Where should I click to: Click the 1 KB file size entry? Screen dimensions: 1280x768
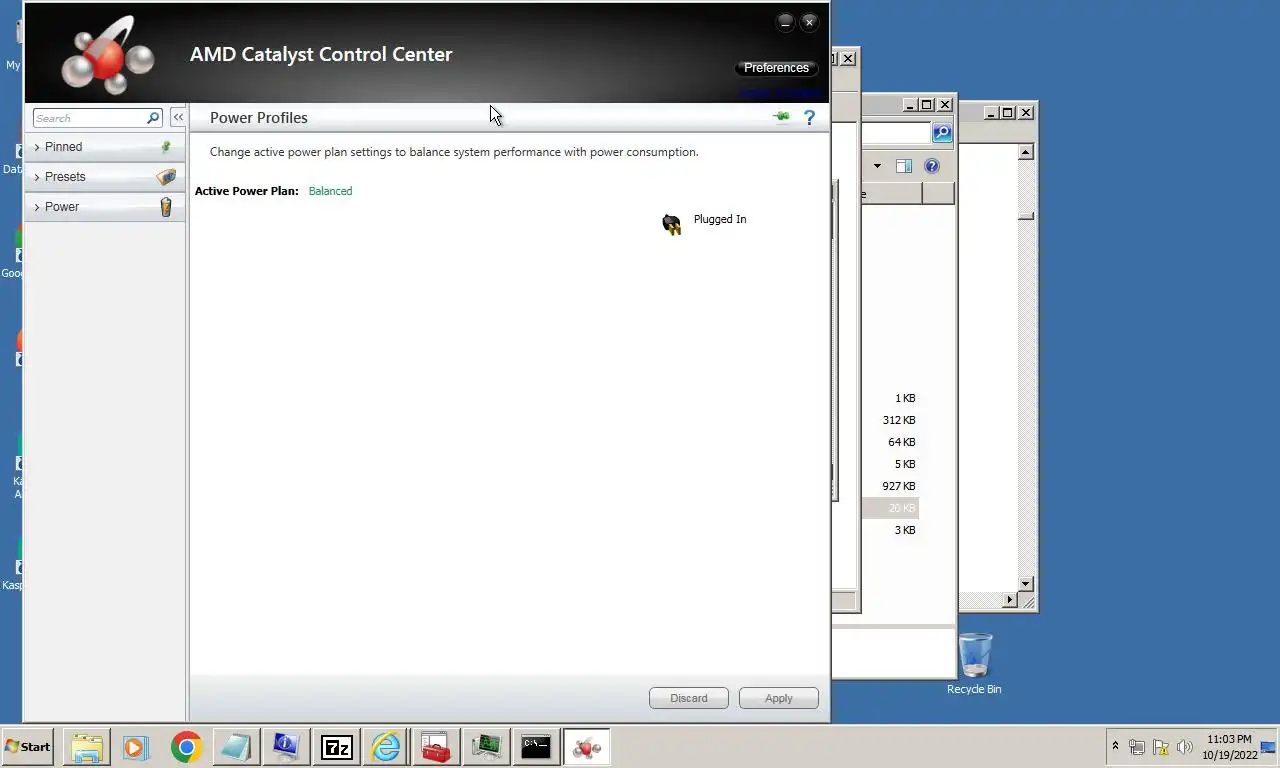pyautogui.click(x=905, y=398)
